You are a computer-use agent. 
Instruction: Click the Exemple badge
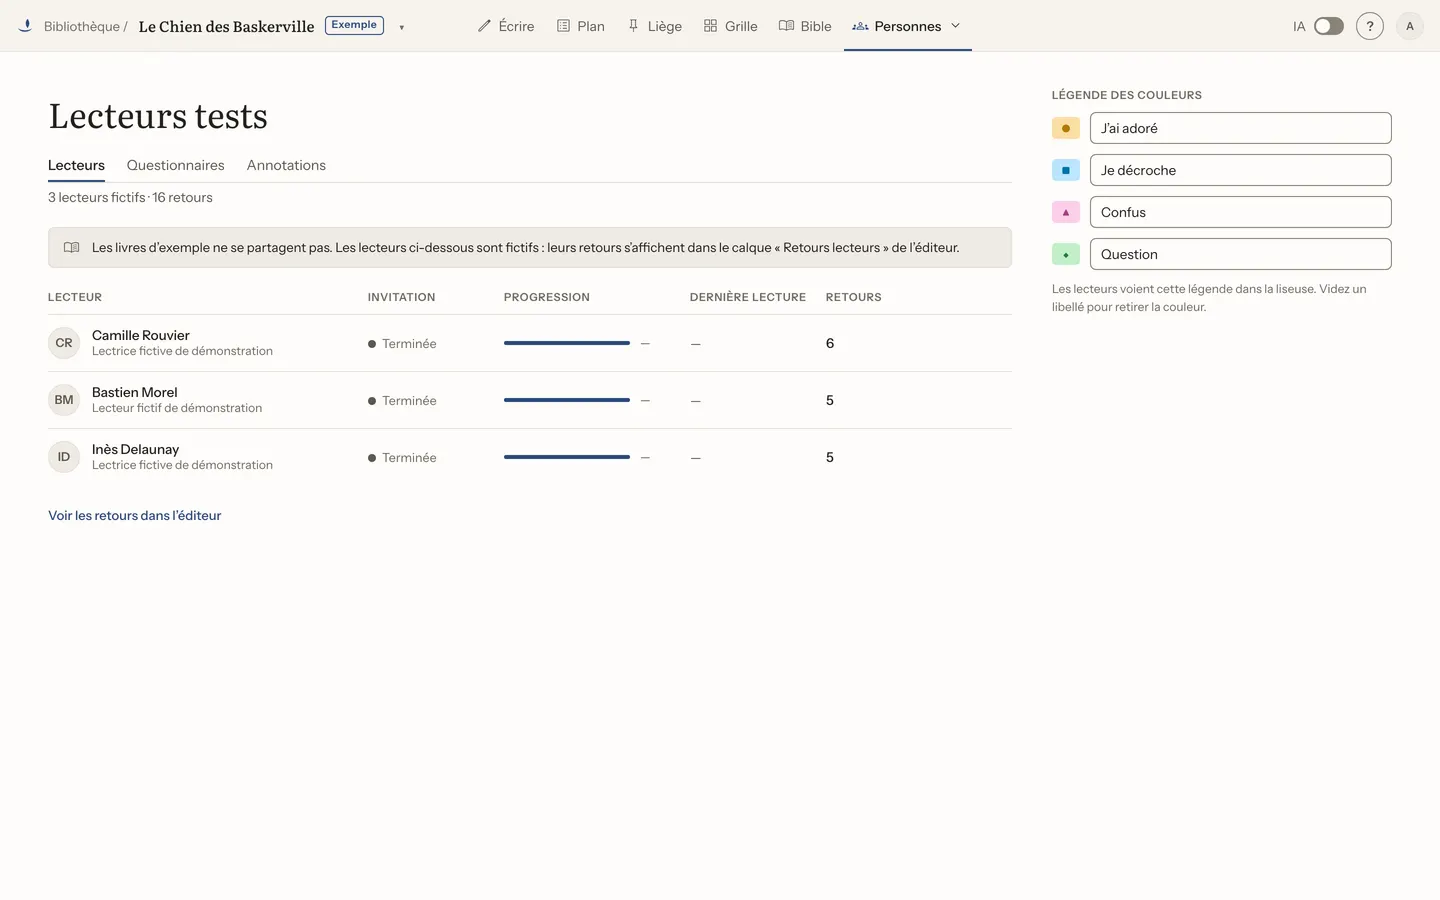click(x=354, y=25)
